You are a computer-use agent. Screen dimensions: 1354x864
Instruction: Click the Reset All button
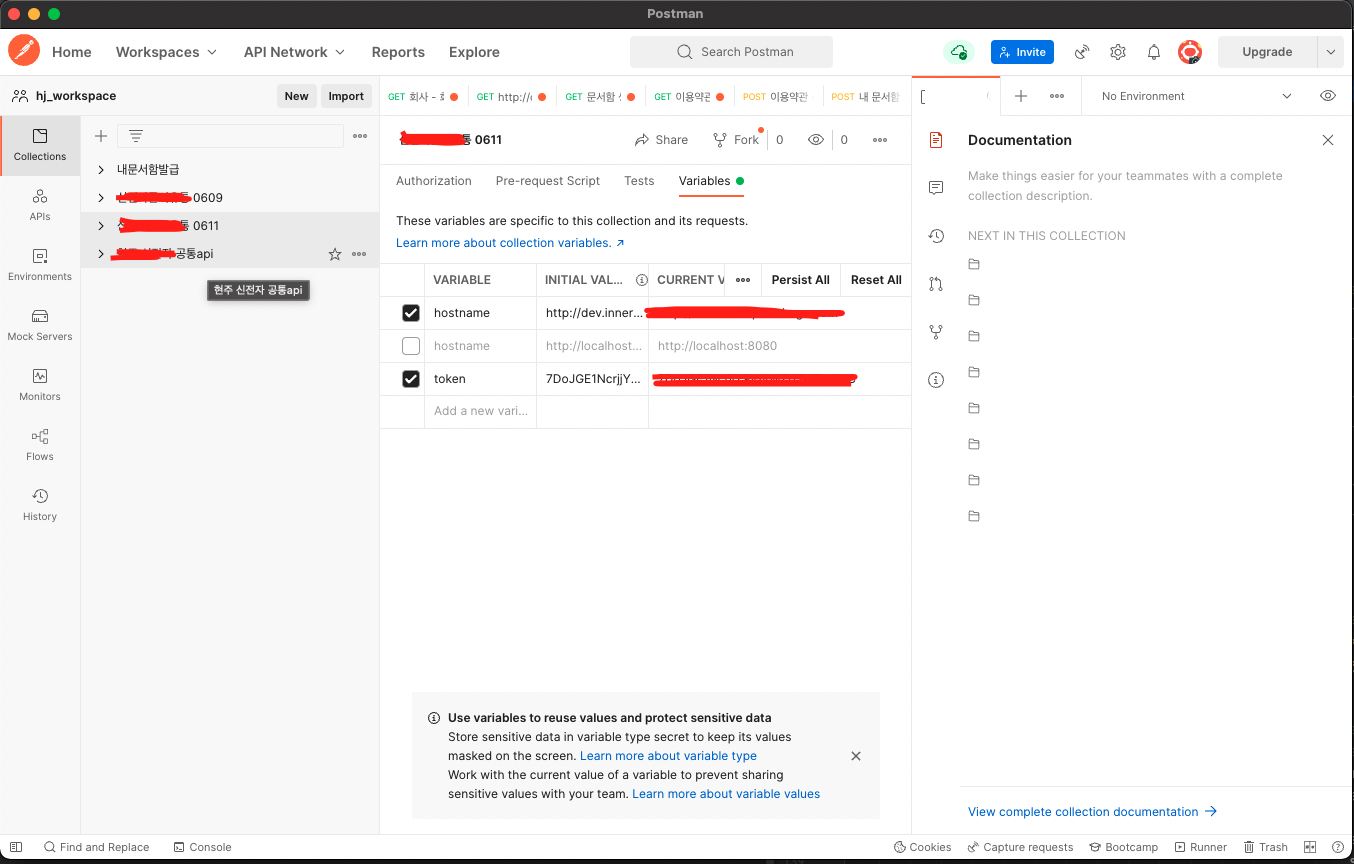tap(876, 280)
